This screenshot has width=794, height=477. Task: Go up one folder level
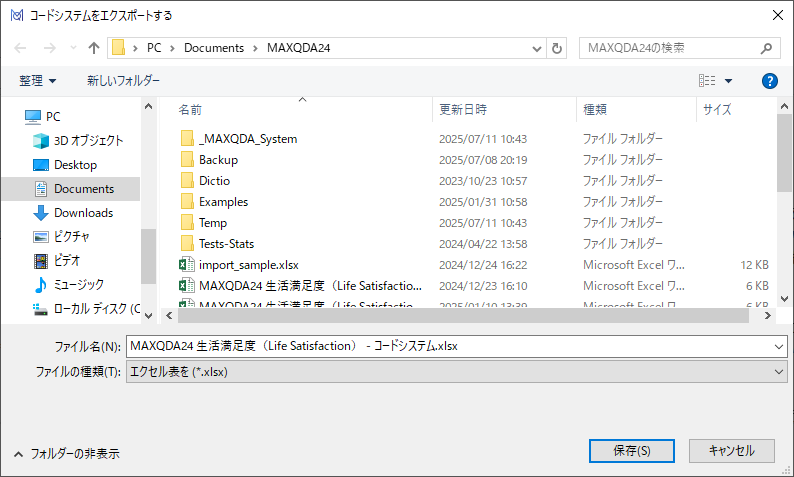pos(94,48)
